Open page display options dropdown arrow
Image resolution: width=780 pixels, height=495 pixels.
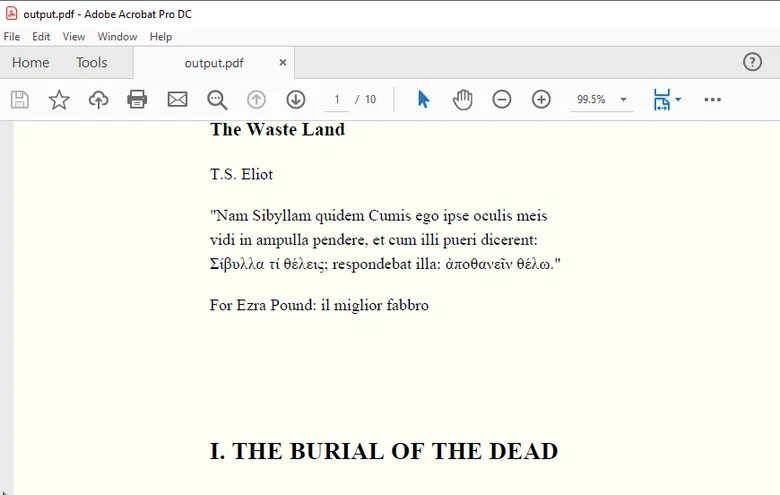[678, 99]
